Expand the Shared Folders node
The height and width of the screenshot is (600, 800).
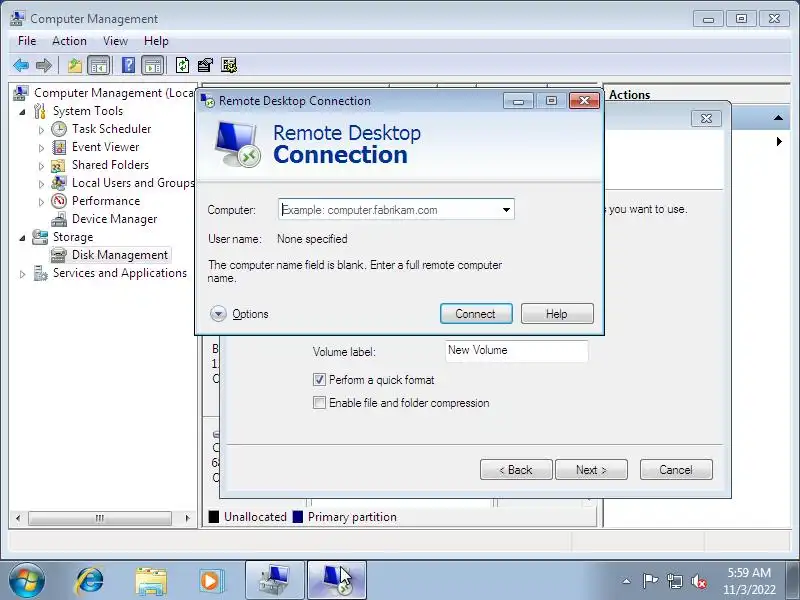pyautogui.click(x=41, y=166)
